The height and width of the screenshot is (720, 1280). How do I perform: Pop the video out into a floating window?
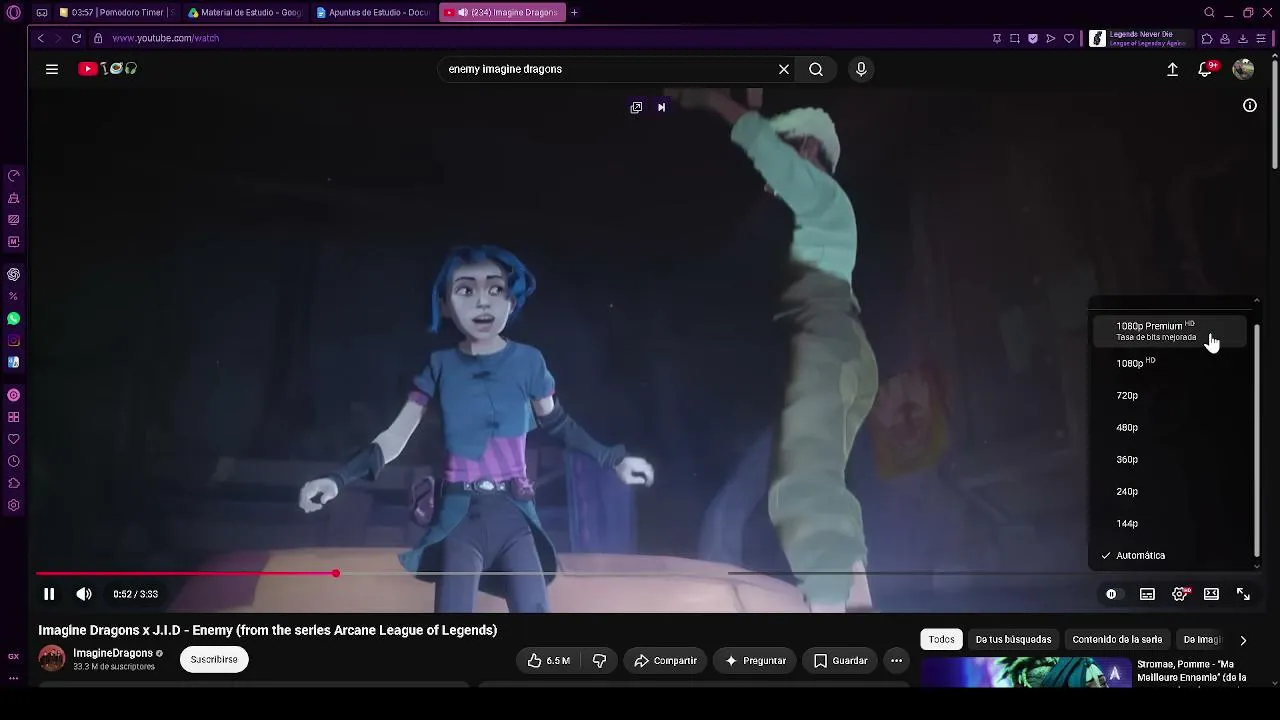coord(636,107)
